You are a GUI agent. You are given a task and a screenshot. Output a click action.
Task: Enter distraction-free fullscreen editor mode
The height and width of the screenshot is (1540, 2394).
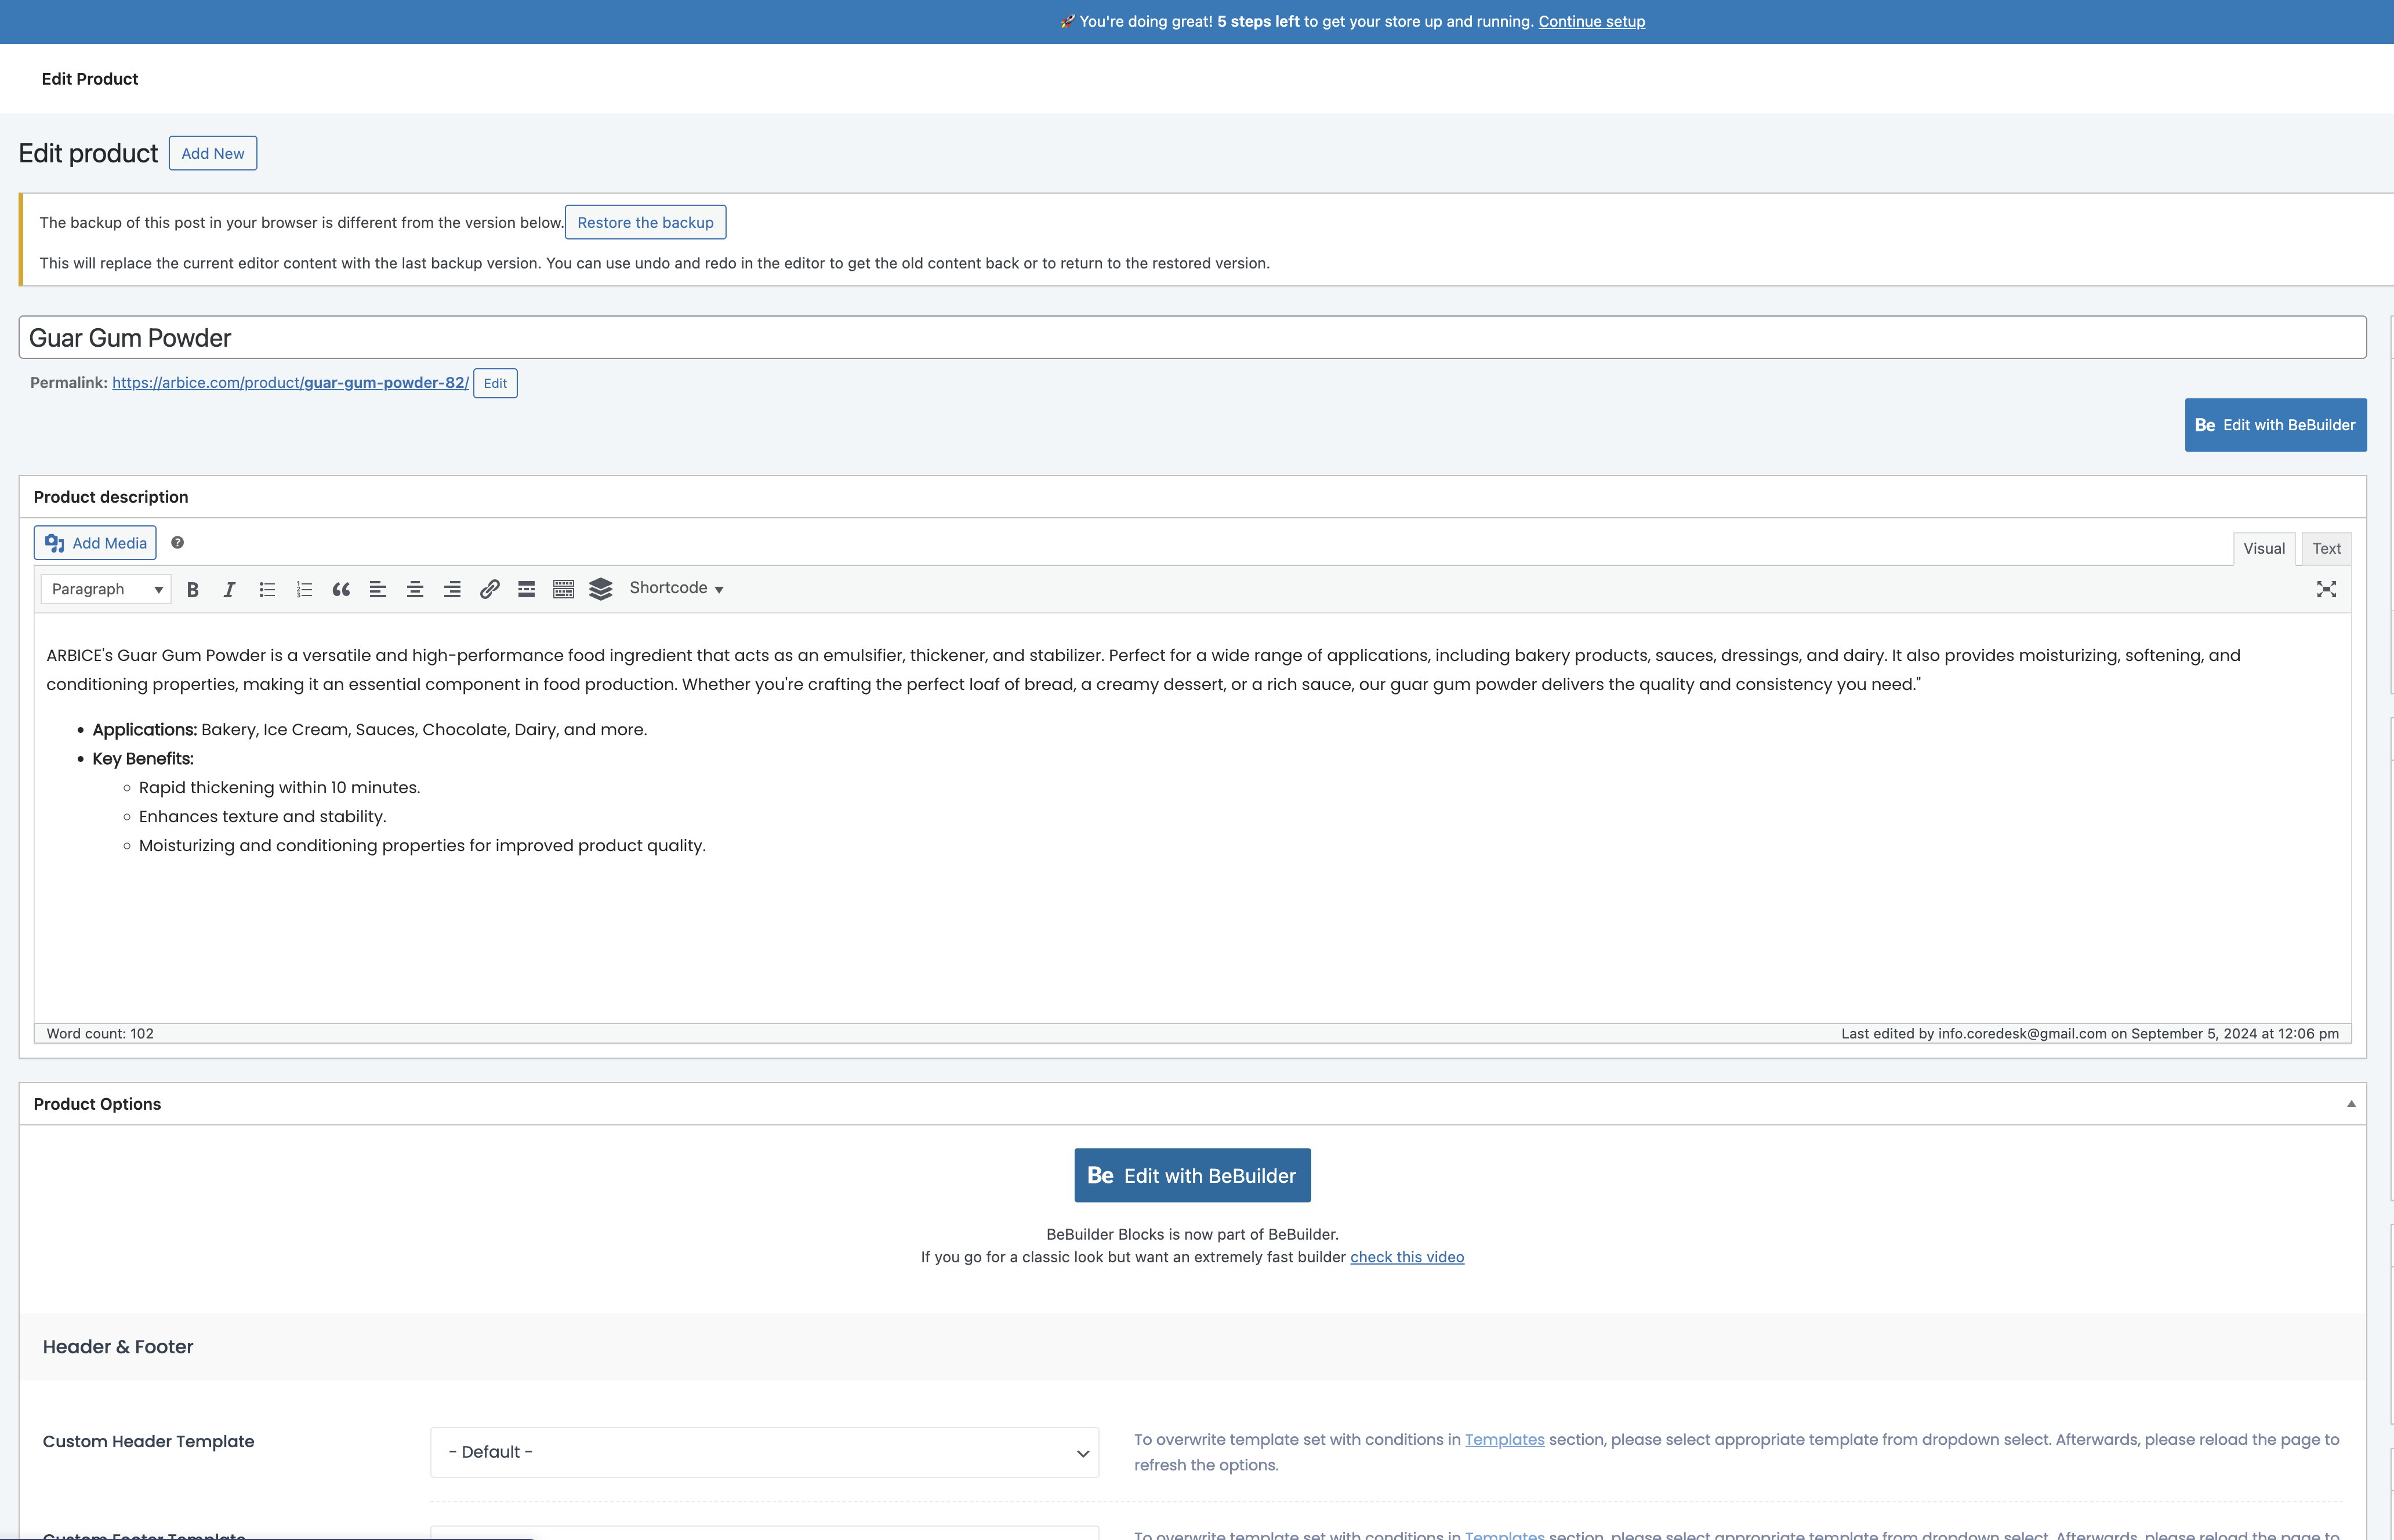point(2326,589)
